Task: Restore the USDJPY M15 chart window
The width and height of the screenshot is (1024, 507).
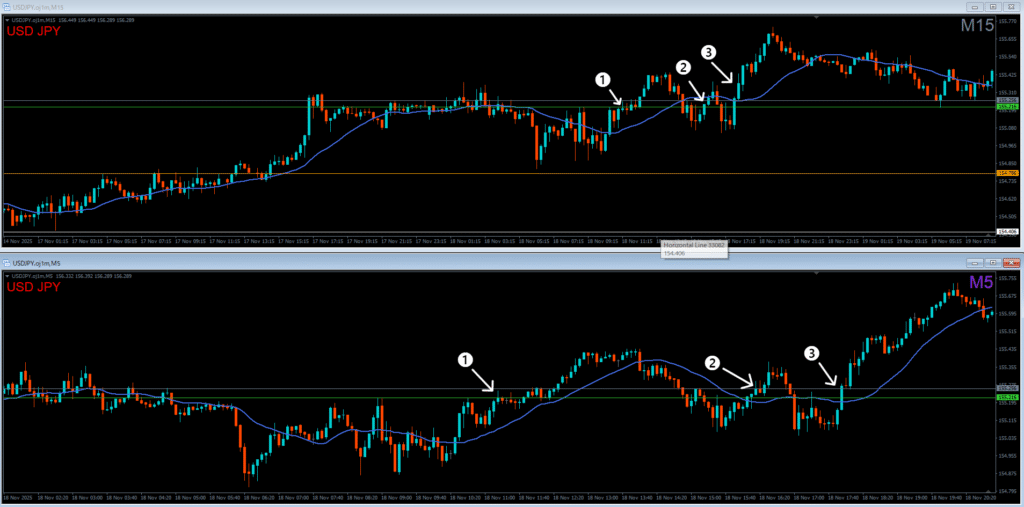Action: tap(993, 7)
